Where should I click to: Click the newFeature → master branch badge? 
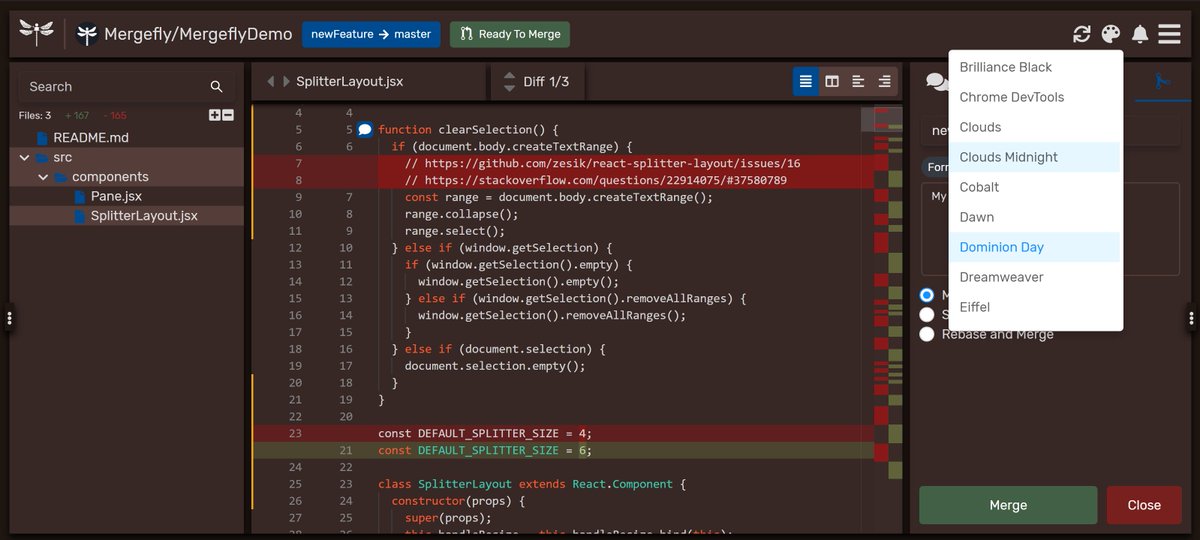tap(371, 34)
